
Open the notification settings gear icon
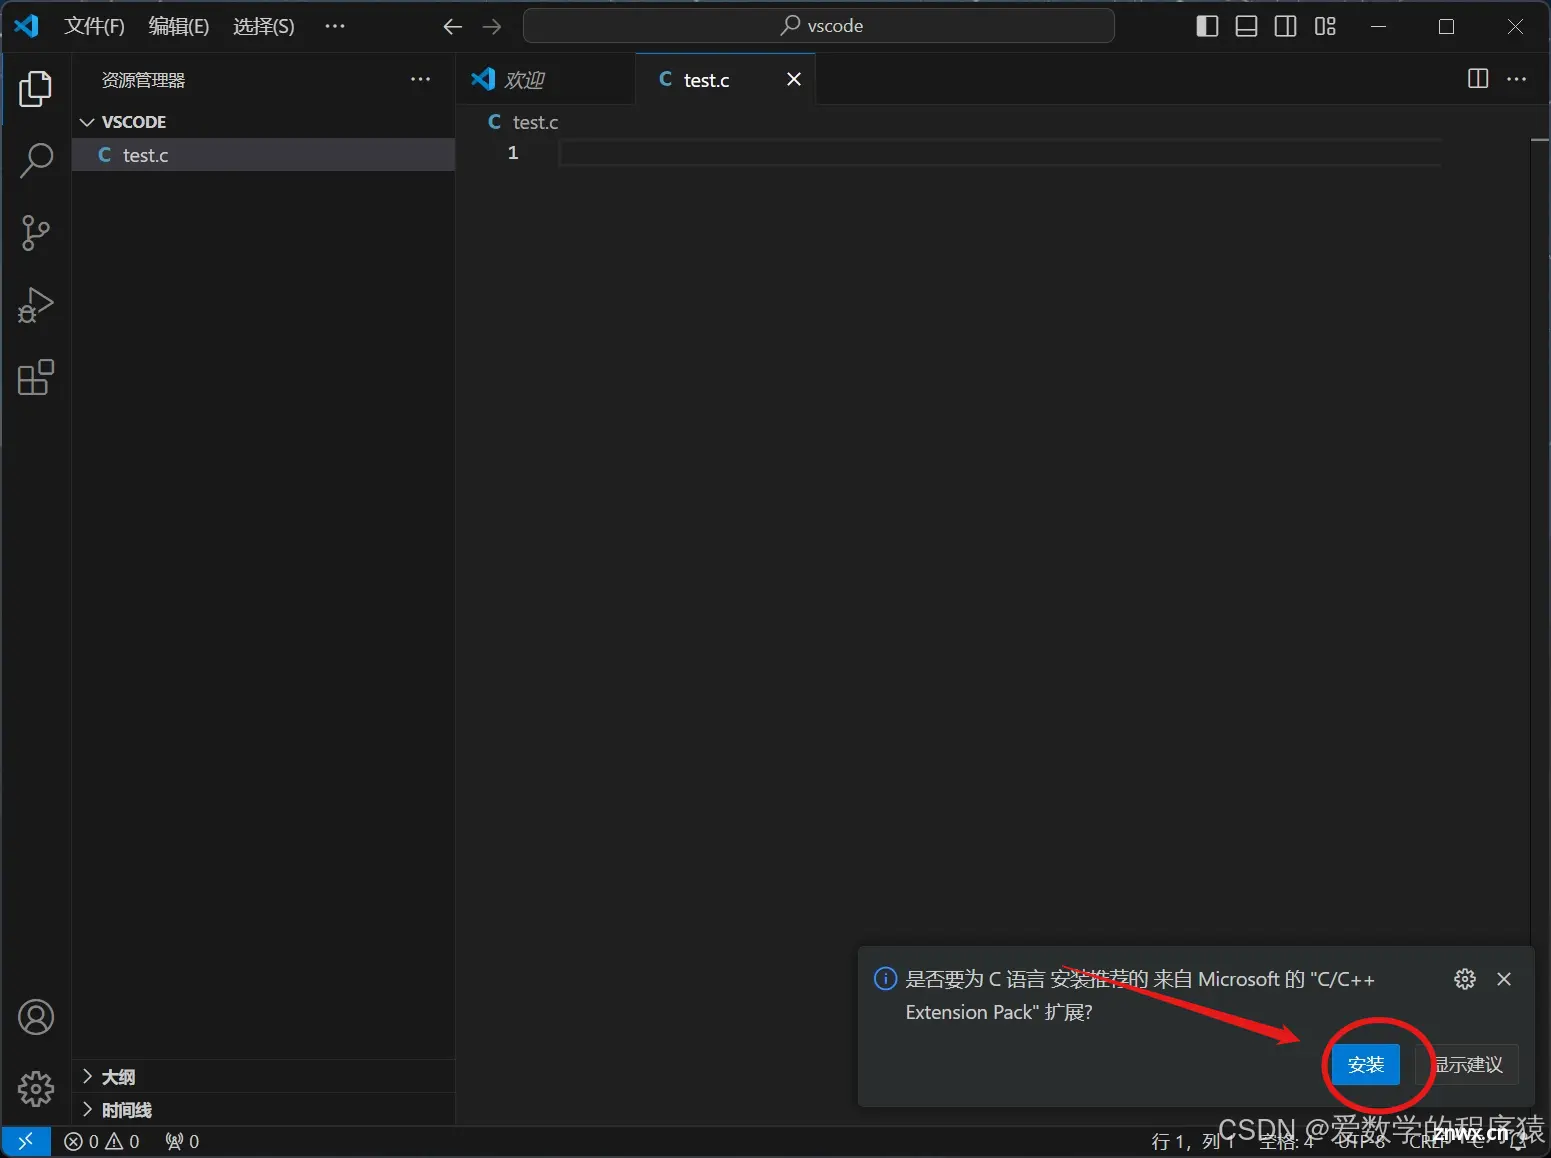pos(1465,979)
